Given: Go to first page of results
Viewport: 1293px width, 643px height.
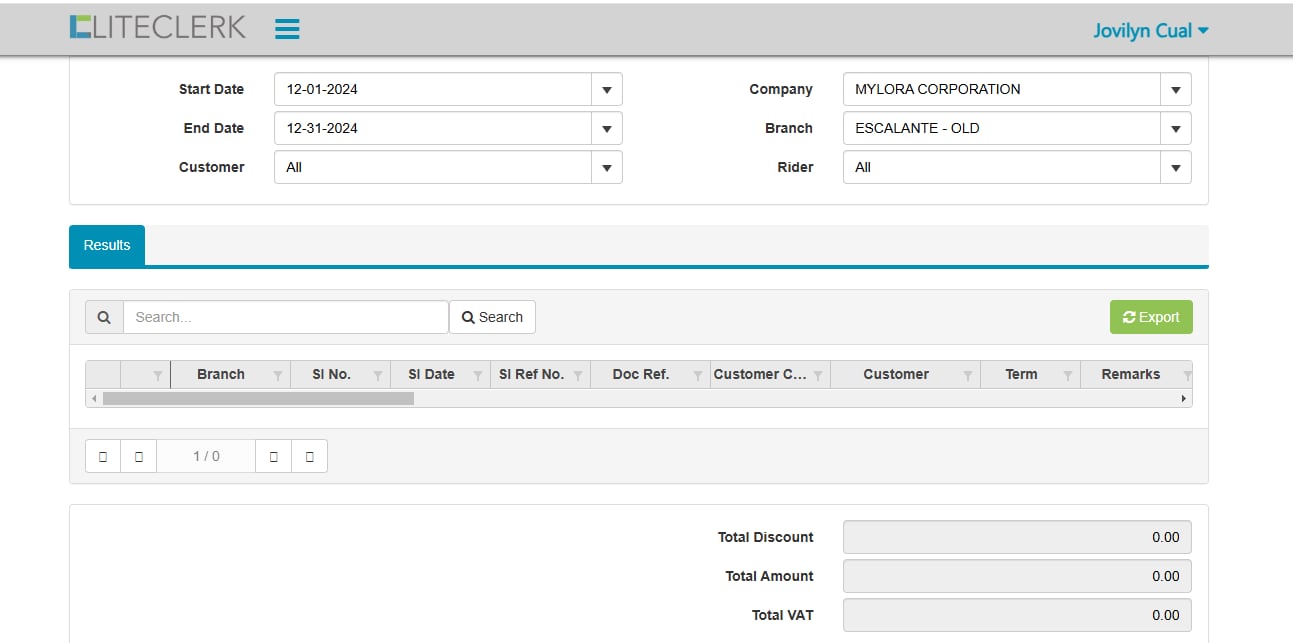Looking at the screenshot, I should [x=103, y=456].
